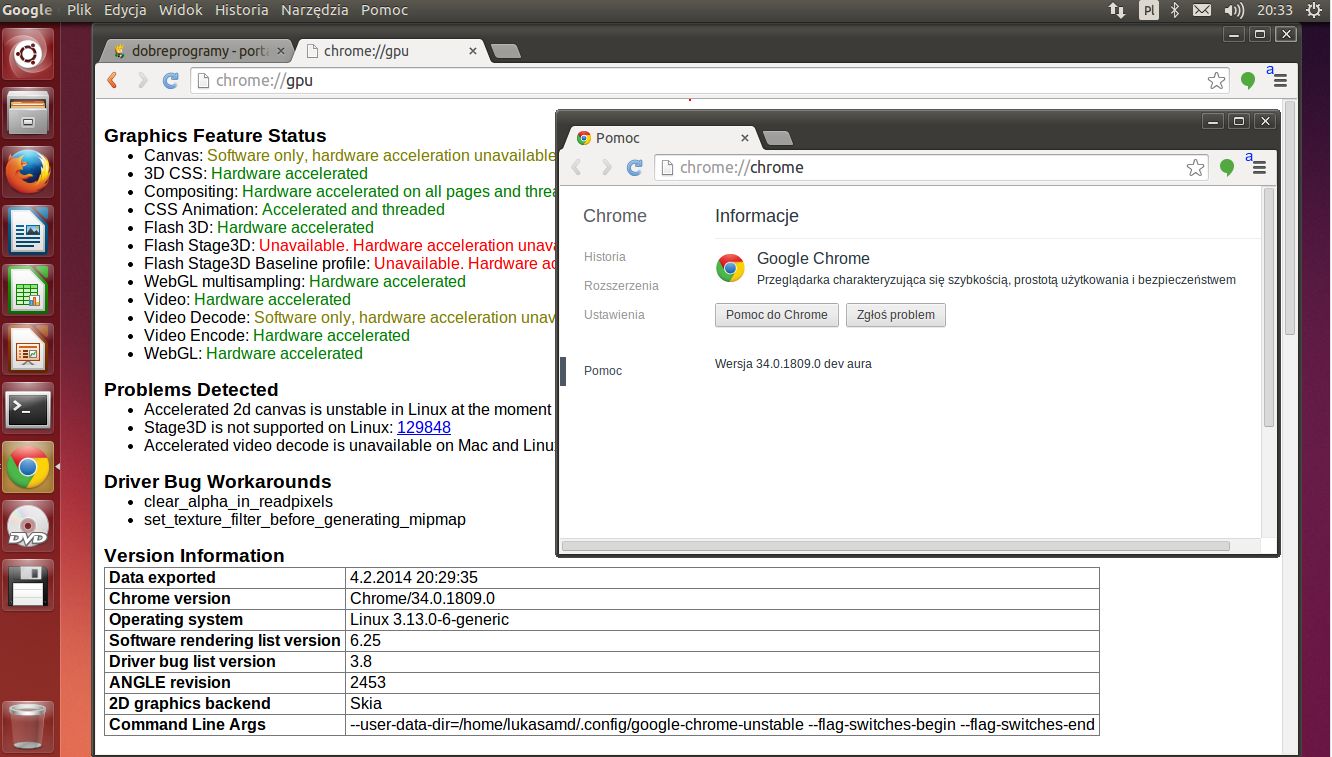Open Ustawienia in the Chrome sidebar

[x=614, y=315]
